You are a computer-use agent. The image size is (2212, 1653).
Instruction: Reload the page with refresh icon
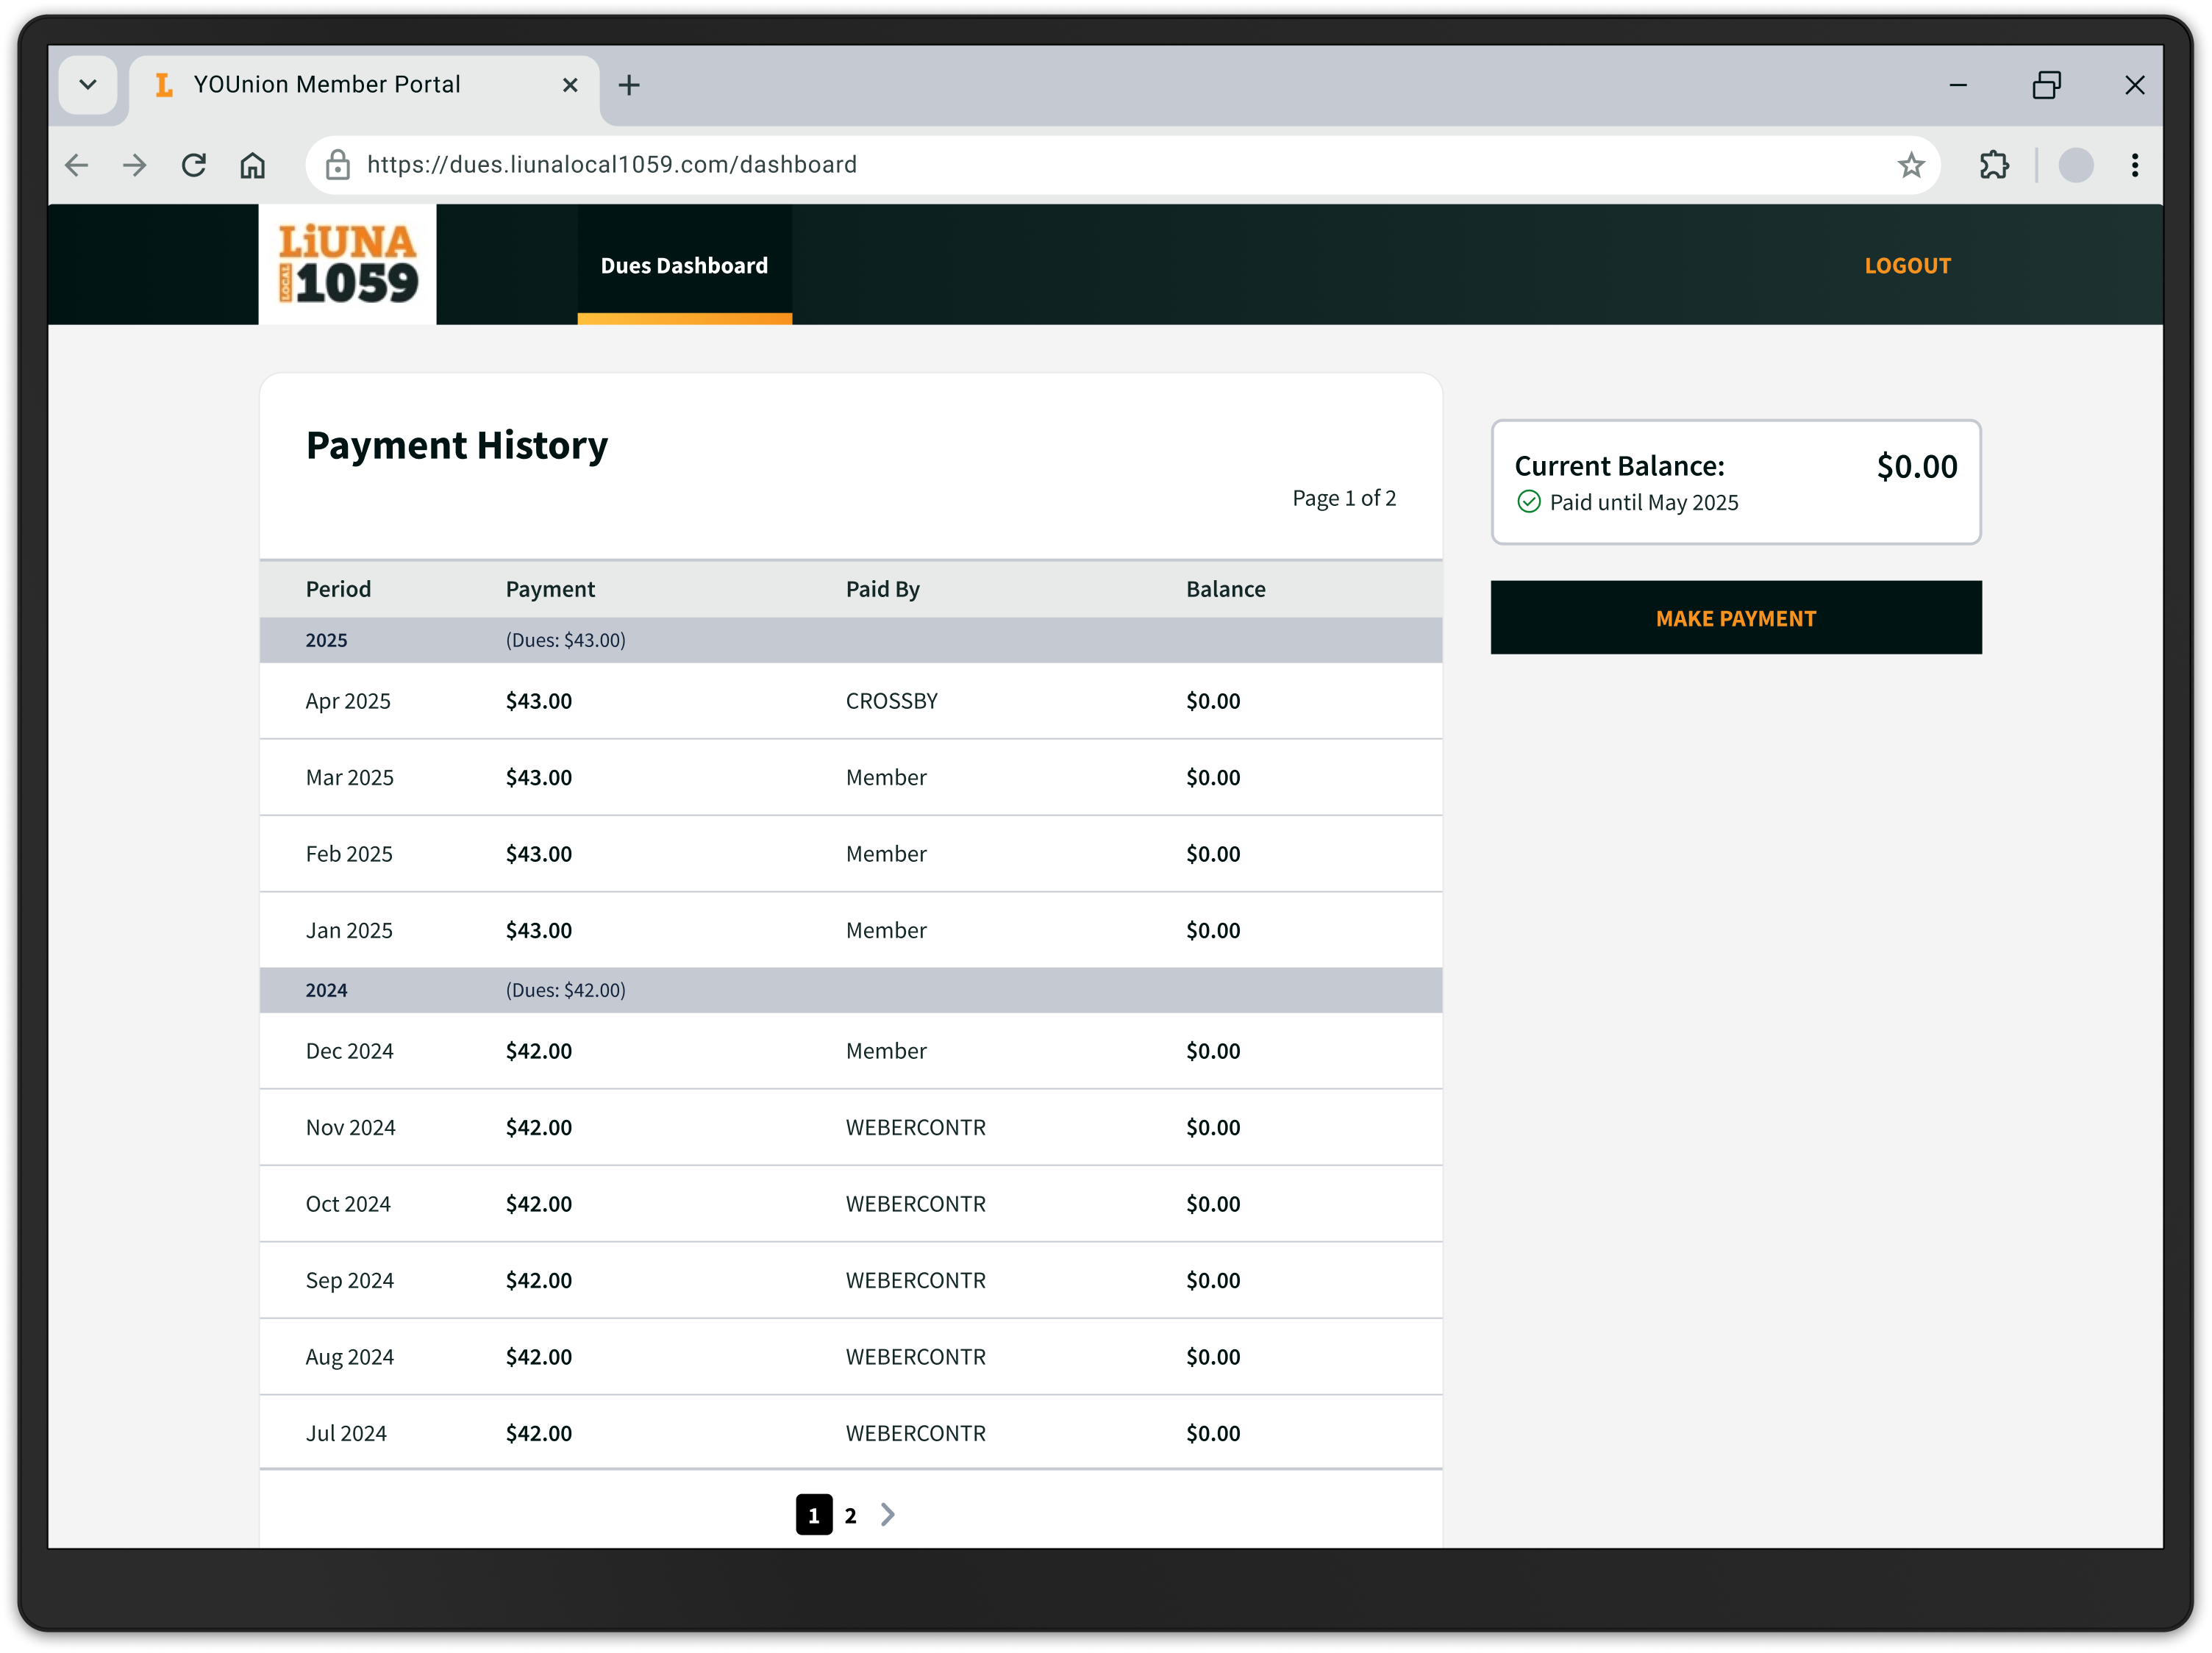(x=194, y=165)
